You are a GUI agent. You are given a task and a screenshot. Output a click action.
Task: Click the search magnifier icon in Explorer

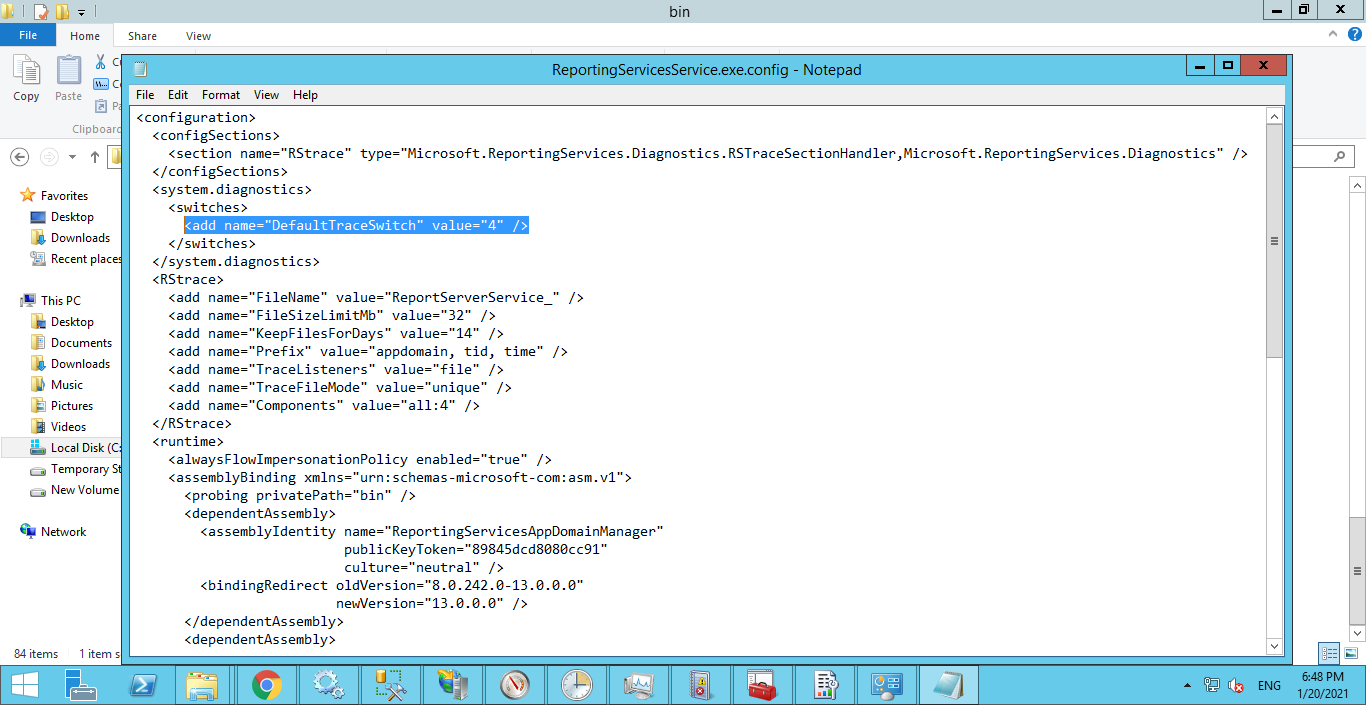point(1340,157)
